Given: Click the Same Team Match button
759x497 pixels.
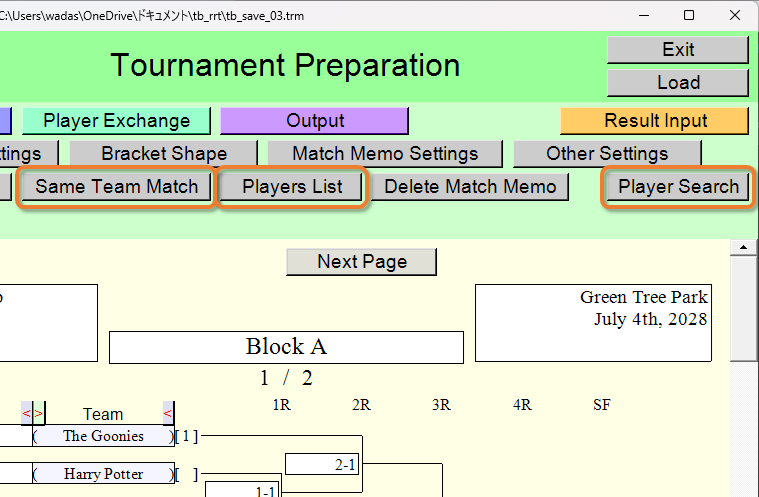Looking at the screenshot, I should pyautogui.click(x=116, y=187).
